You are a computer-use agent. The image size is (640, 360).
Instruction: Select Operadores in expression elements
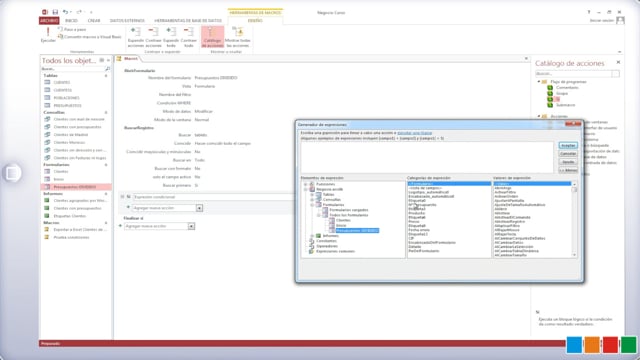327,246
